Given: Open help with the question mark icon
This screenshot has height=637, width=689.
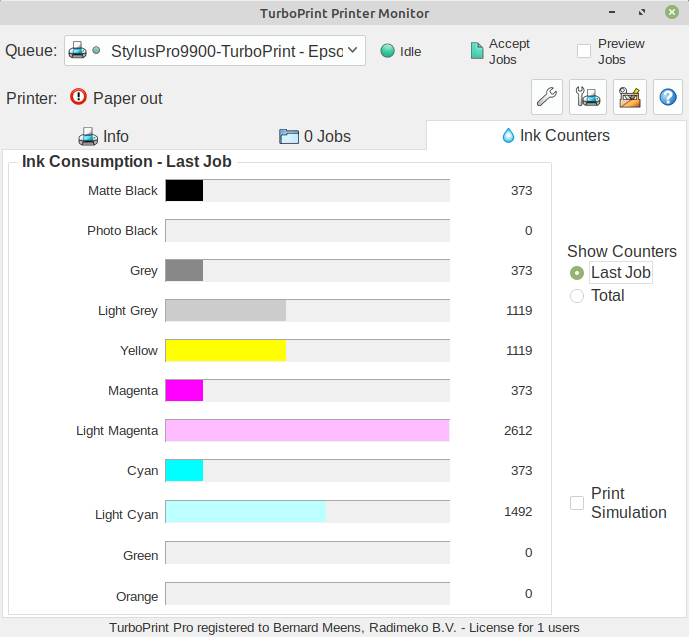Looking at the screenshot, I should coord(668,97).
